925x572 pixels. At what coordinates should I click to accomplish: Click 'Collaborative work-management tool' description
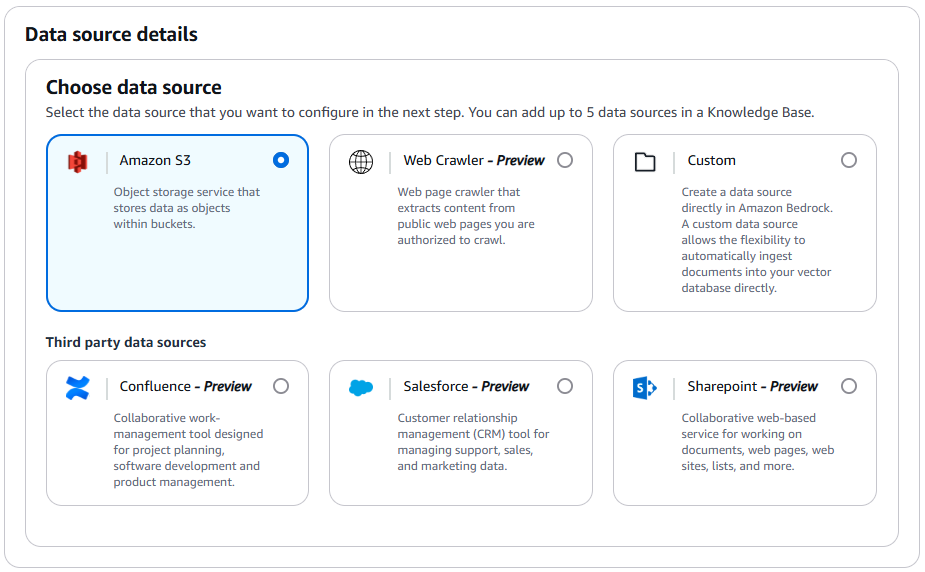pyautogui.click(x=188, y=450)
